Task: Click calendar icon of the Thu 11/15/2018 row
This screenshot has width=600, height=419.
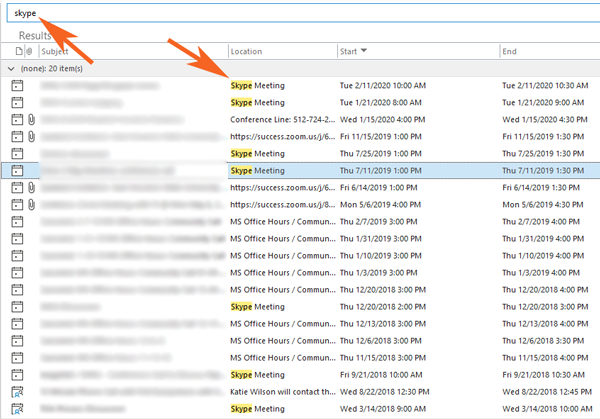Action: (x=17, y=358)
